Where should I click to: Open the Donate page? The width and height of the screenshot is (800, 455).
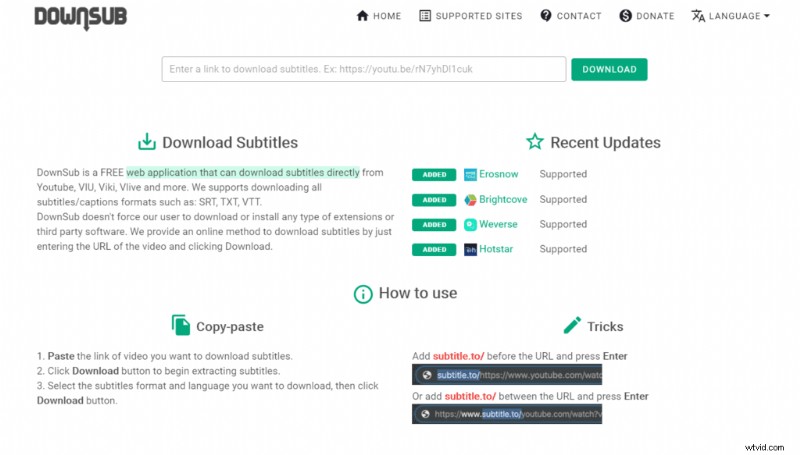pos(647,16)
